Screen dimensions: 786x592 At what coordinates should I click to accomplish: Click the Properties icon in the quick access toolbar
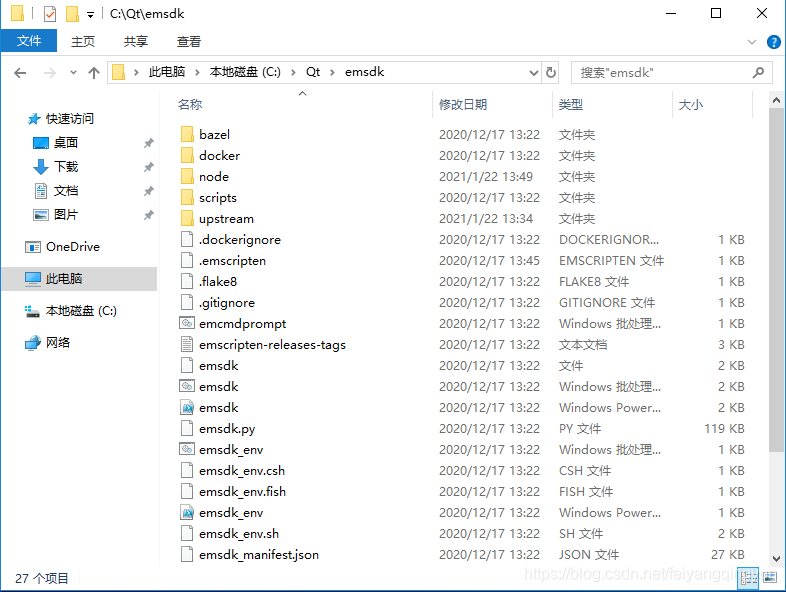point(50,14)
